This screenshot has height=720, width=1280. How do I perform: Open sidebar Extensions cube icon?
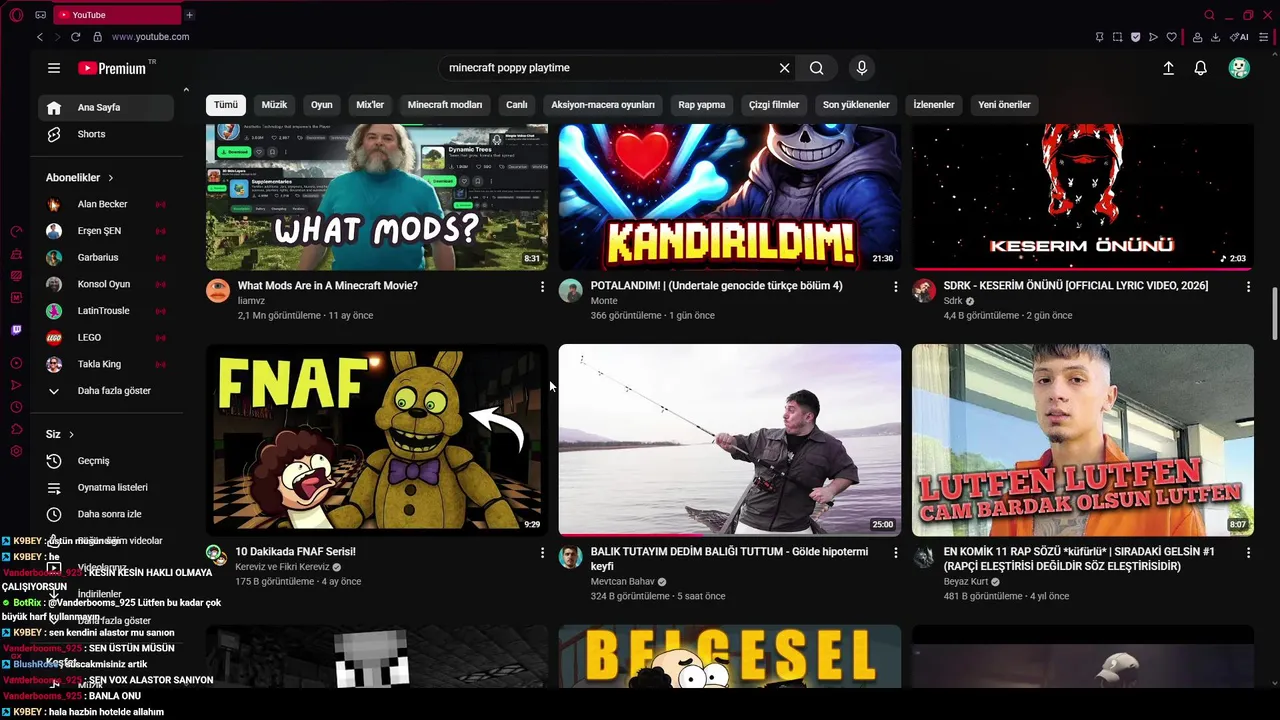(x=16, y=429)
